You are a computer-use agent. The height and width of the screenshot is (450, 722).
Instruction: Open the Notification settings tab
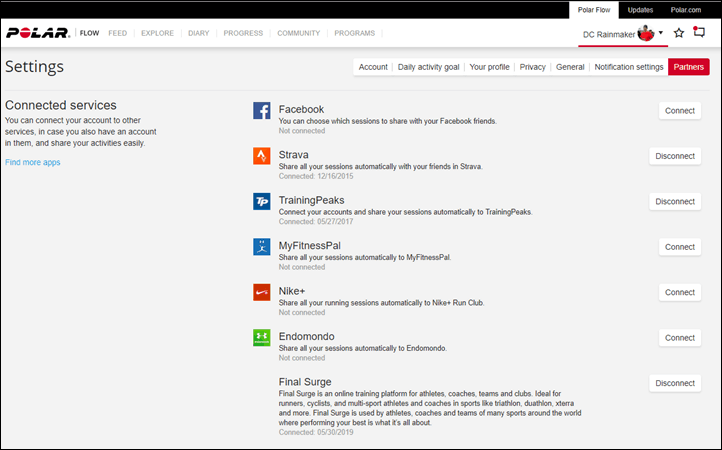629,67
